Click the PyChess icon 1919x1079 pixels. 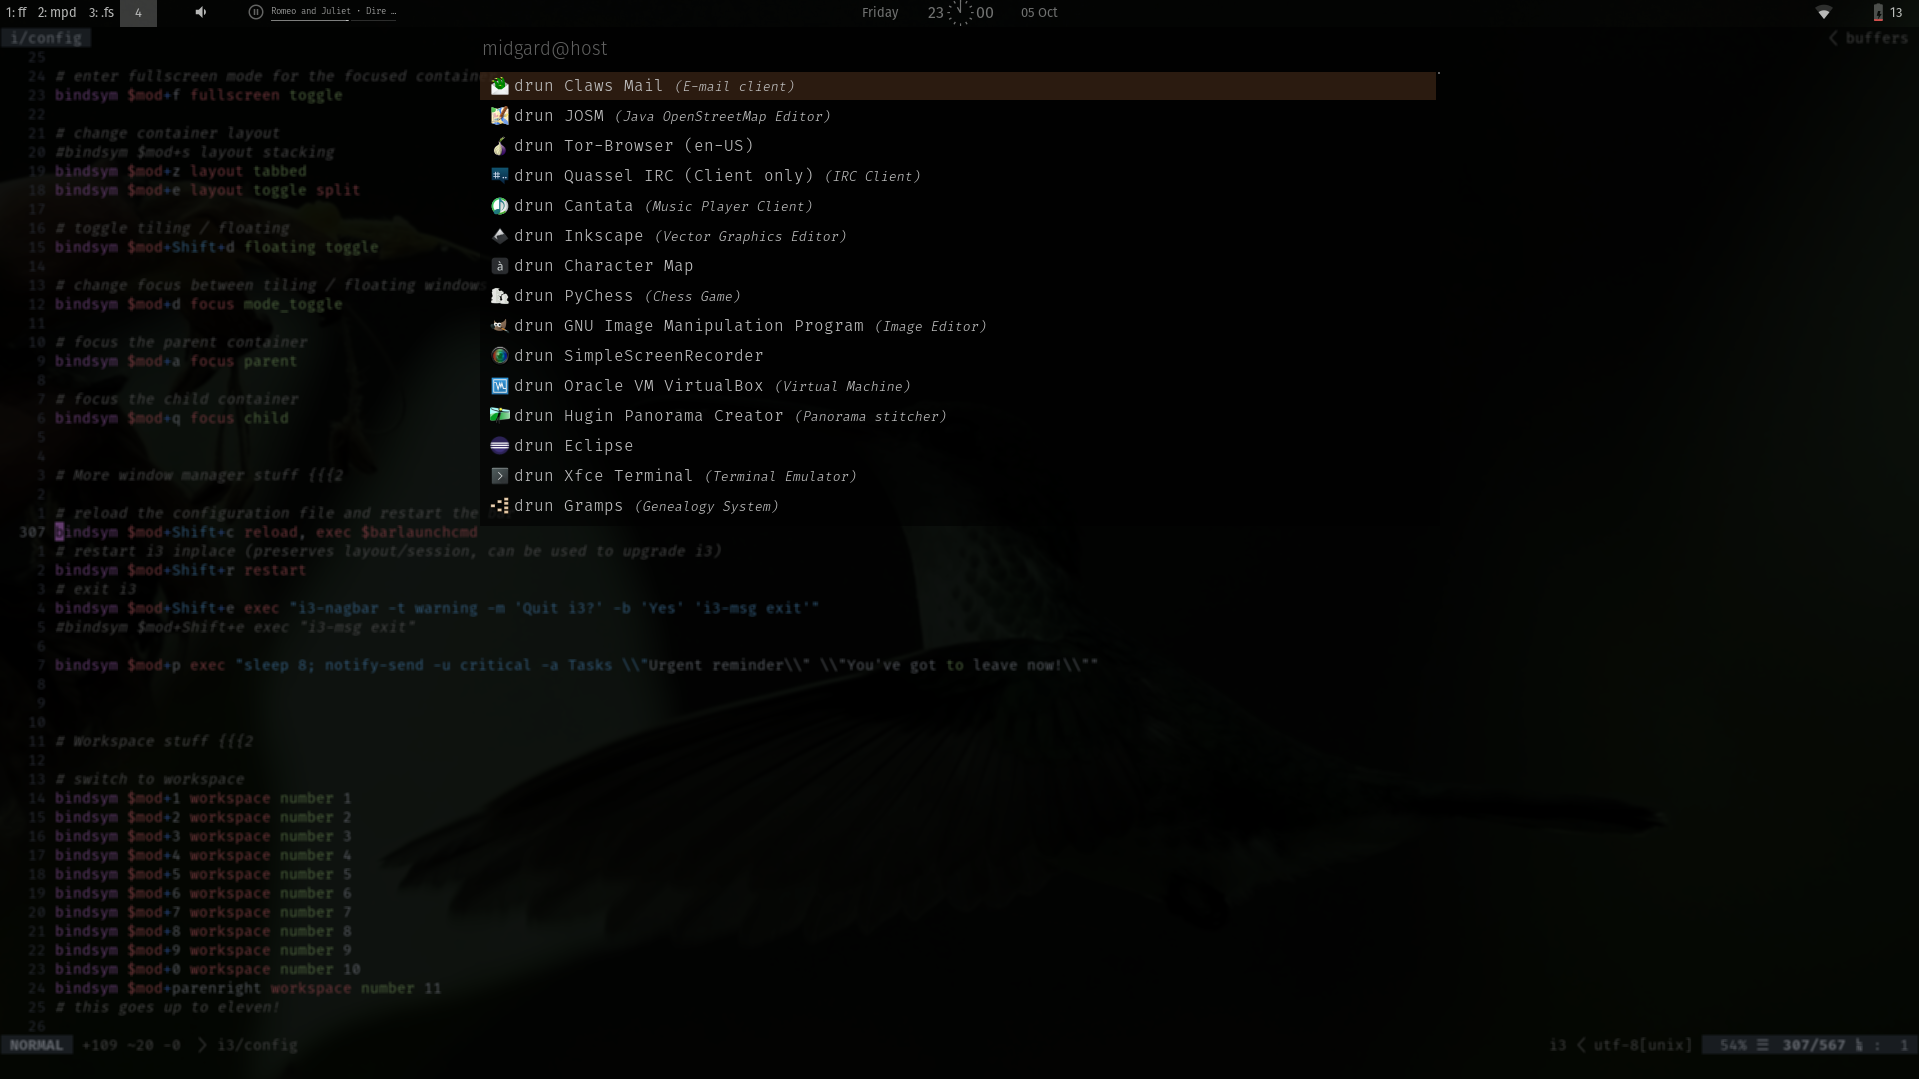[x=500, y=296]
